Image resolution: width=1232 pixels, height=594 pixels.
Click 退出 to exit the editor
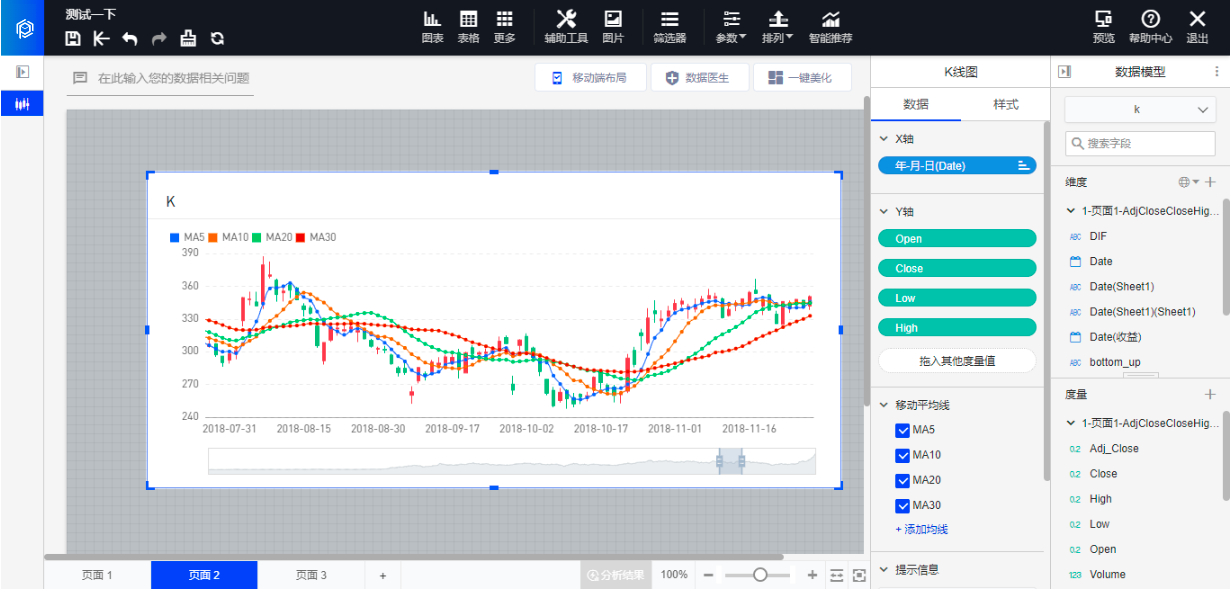pyautogui.click(x=1197, y=27)
